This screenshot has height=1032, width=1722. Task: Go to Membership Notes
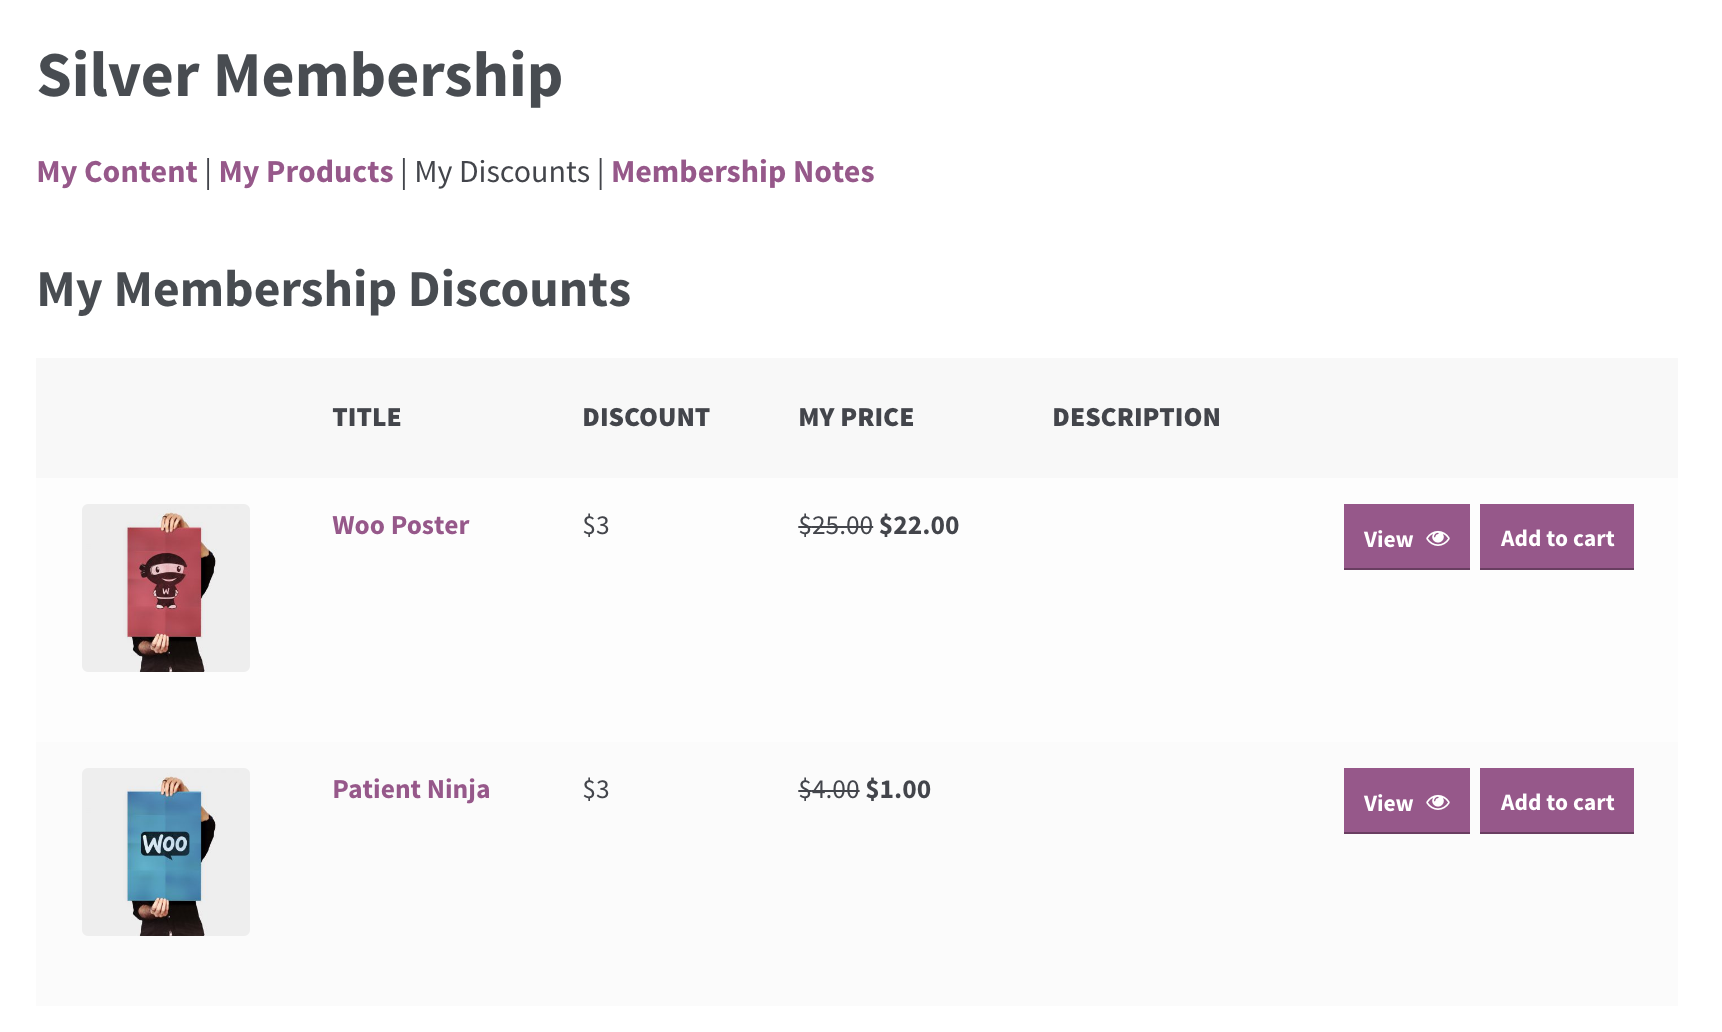[742, 172]
